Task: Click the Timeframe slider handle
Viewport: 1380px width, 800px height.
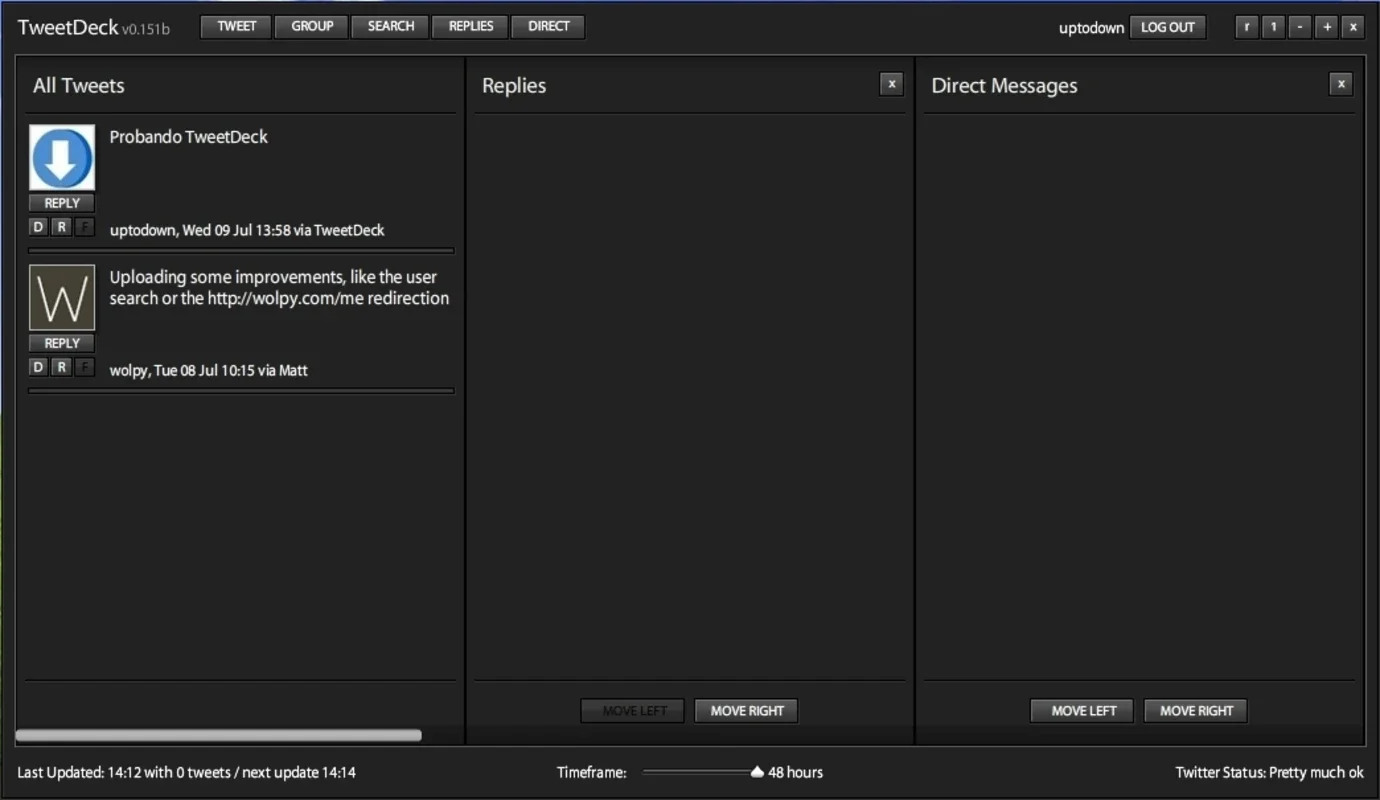Action: pyautogui.click(x=757, y=772)
